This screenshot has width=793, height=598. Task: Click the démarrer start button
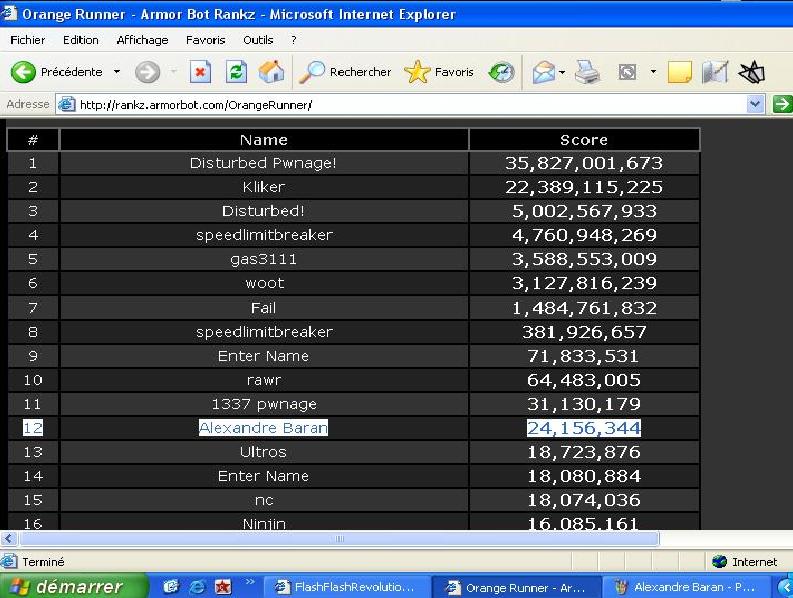72,587
